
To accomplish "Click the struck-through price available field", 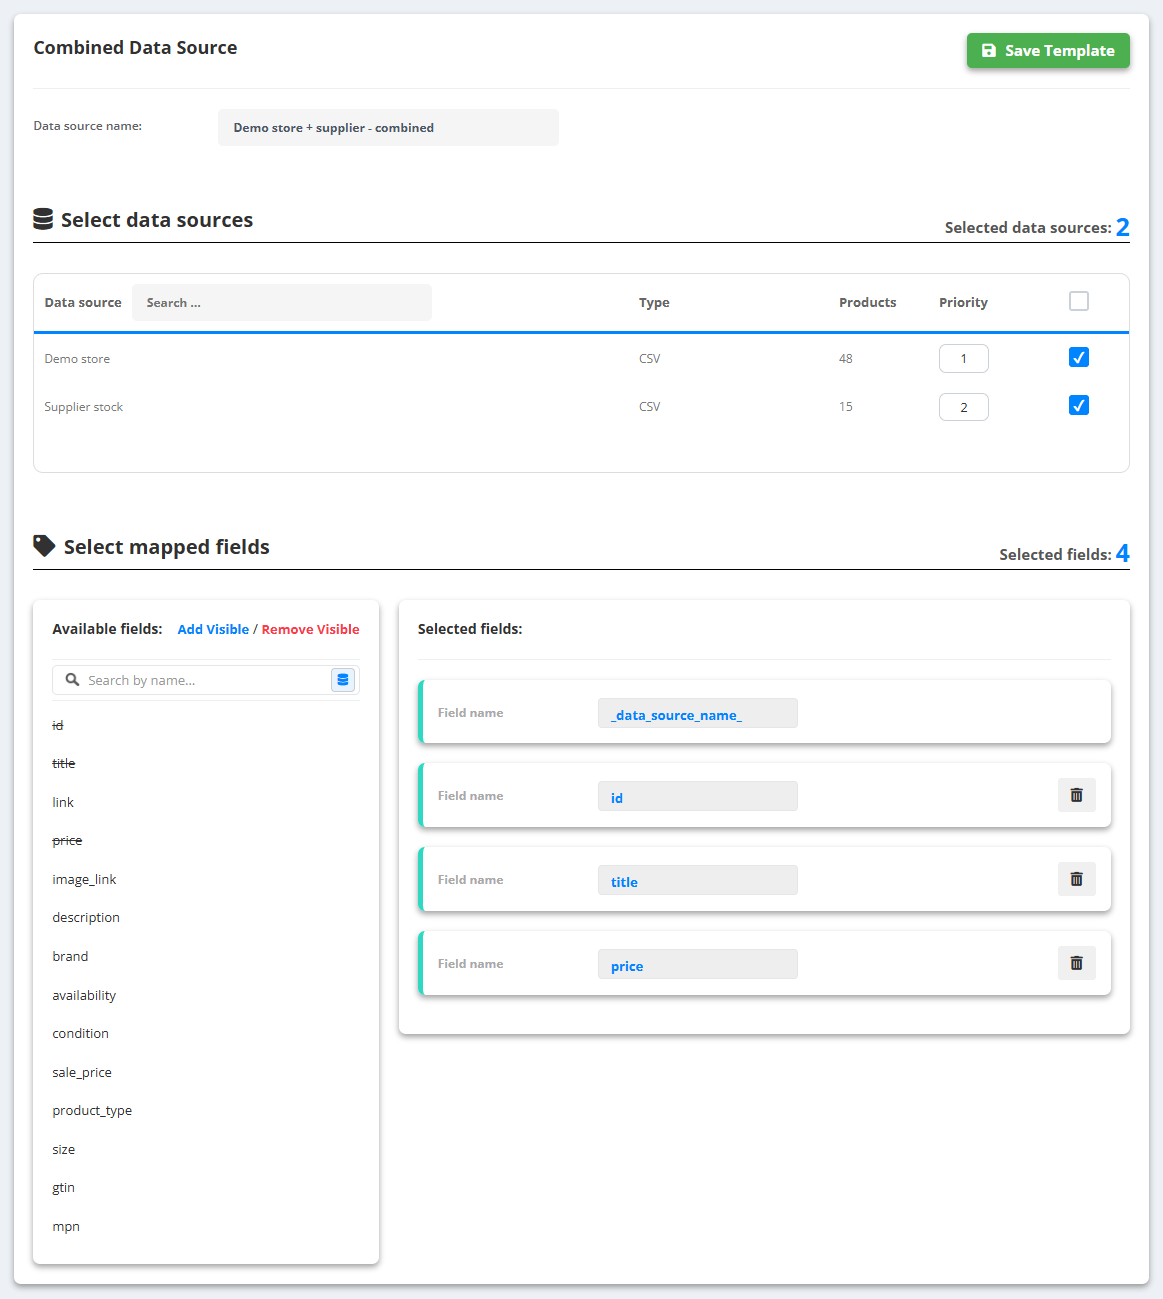I will tap(67, 840).
